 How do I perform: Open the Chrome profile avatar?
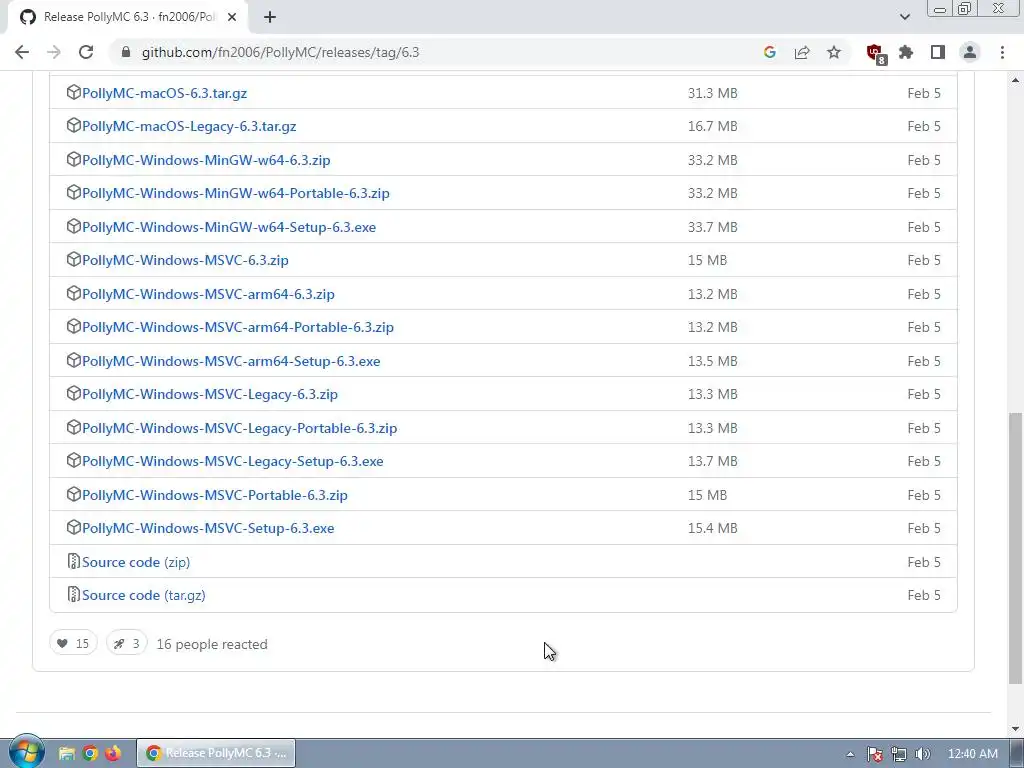(x=970, y=52)
